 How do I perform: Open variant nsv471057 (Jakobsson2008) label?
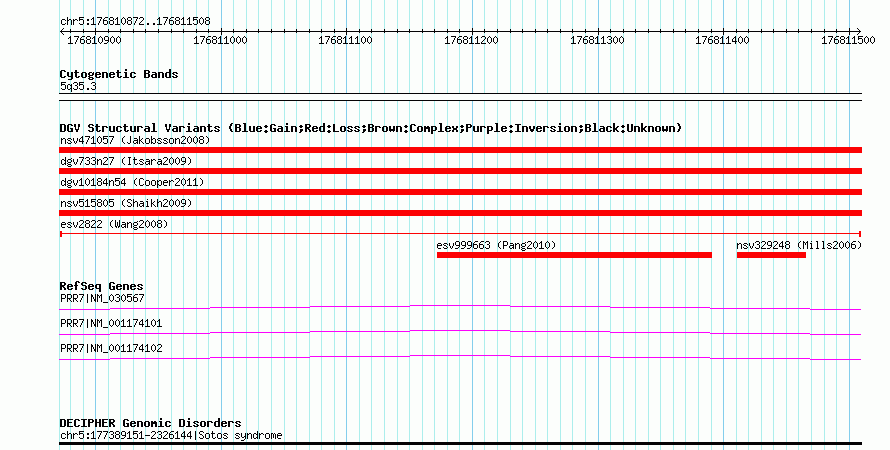[135, 140]
